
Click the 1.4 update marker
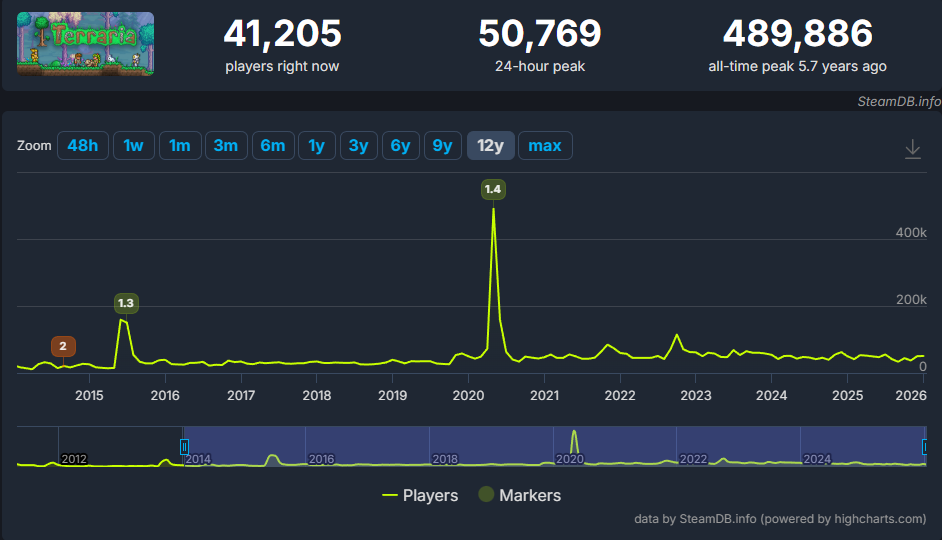point(493,189)
